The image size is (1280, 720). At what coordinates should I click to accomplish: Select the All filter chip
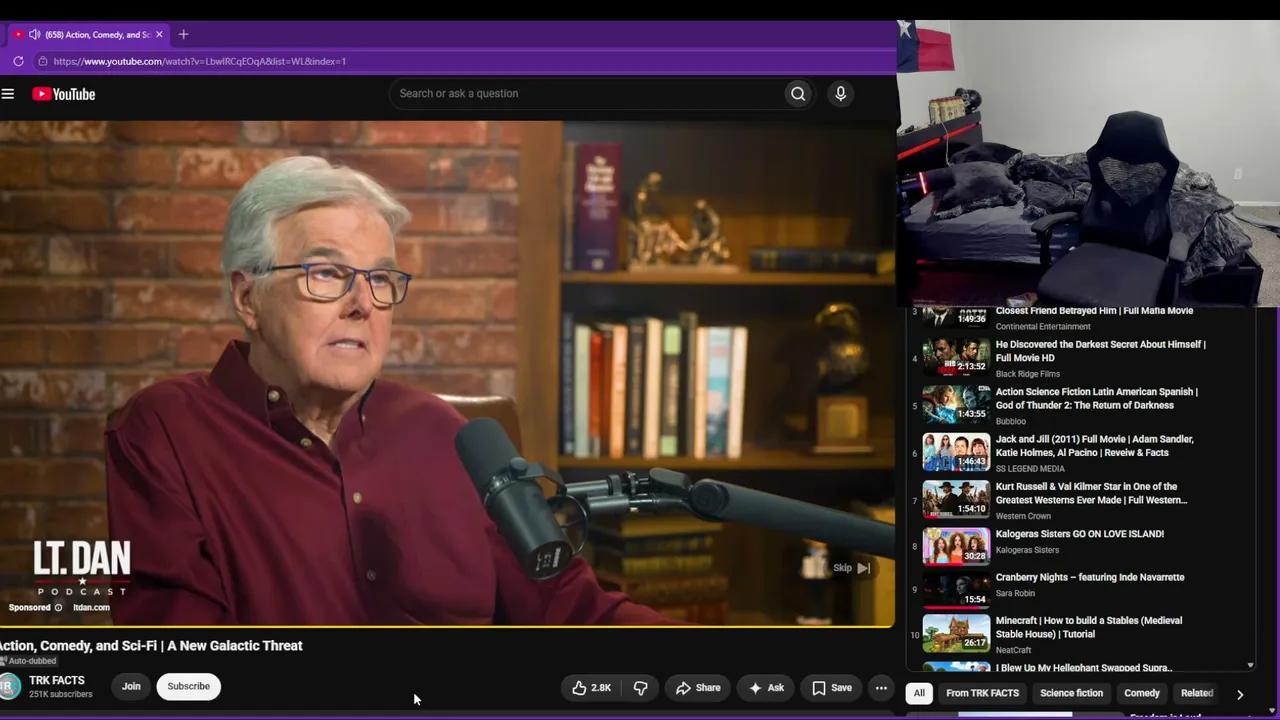919,693
